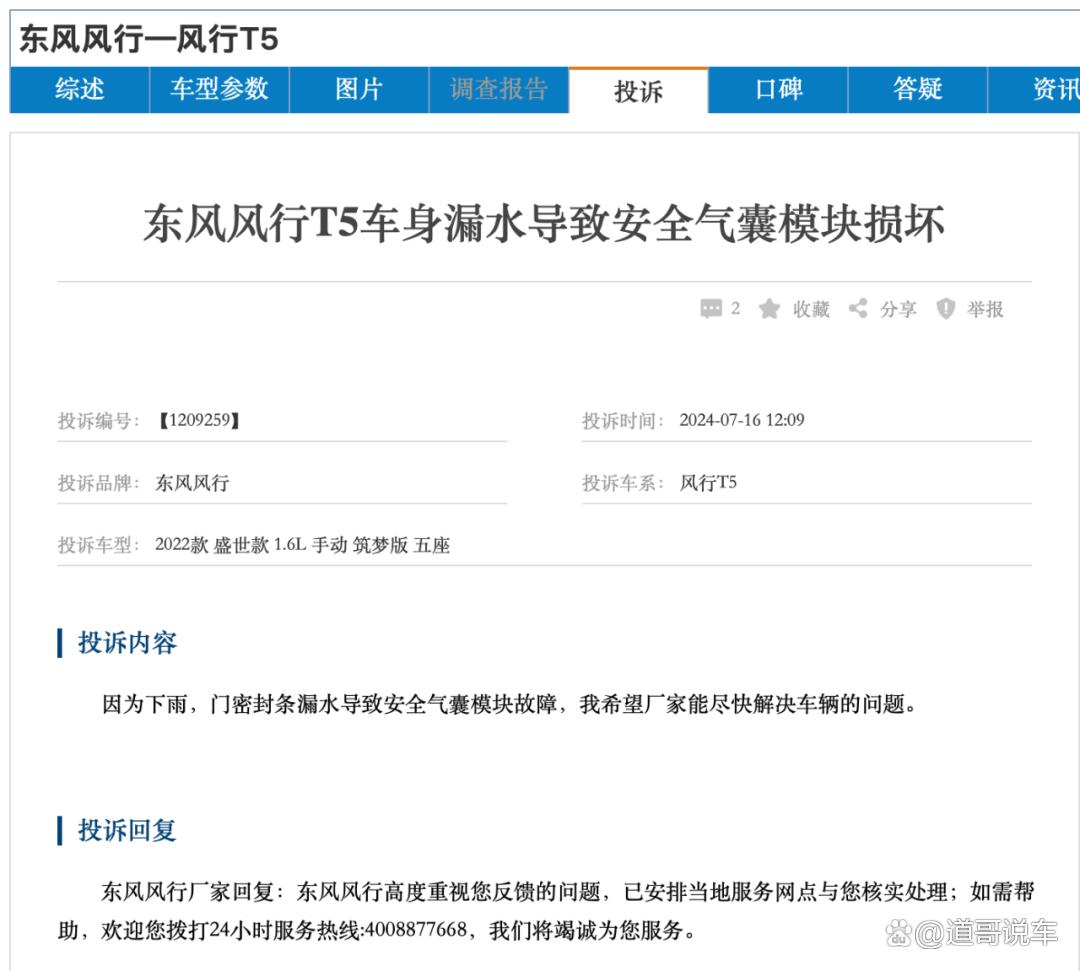Click the 投诉时间 field label
The width and height of the screenshot is (1080, 971).
click(623, 421)
